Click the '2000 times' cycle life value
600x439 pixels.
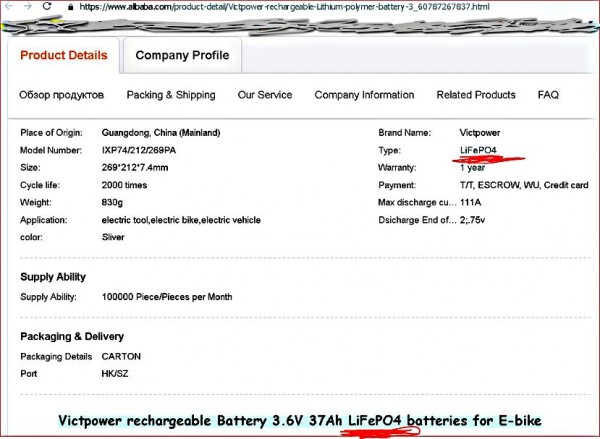point(124,185)
